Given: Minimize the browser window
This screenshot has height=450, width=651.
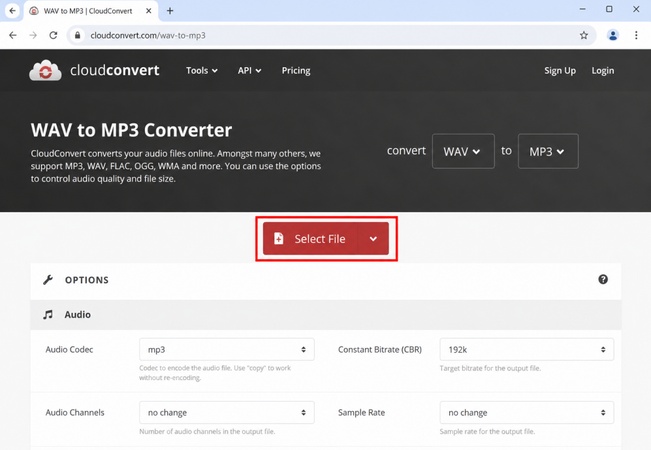Looking at the screenshot, I should coord(582,9).
